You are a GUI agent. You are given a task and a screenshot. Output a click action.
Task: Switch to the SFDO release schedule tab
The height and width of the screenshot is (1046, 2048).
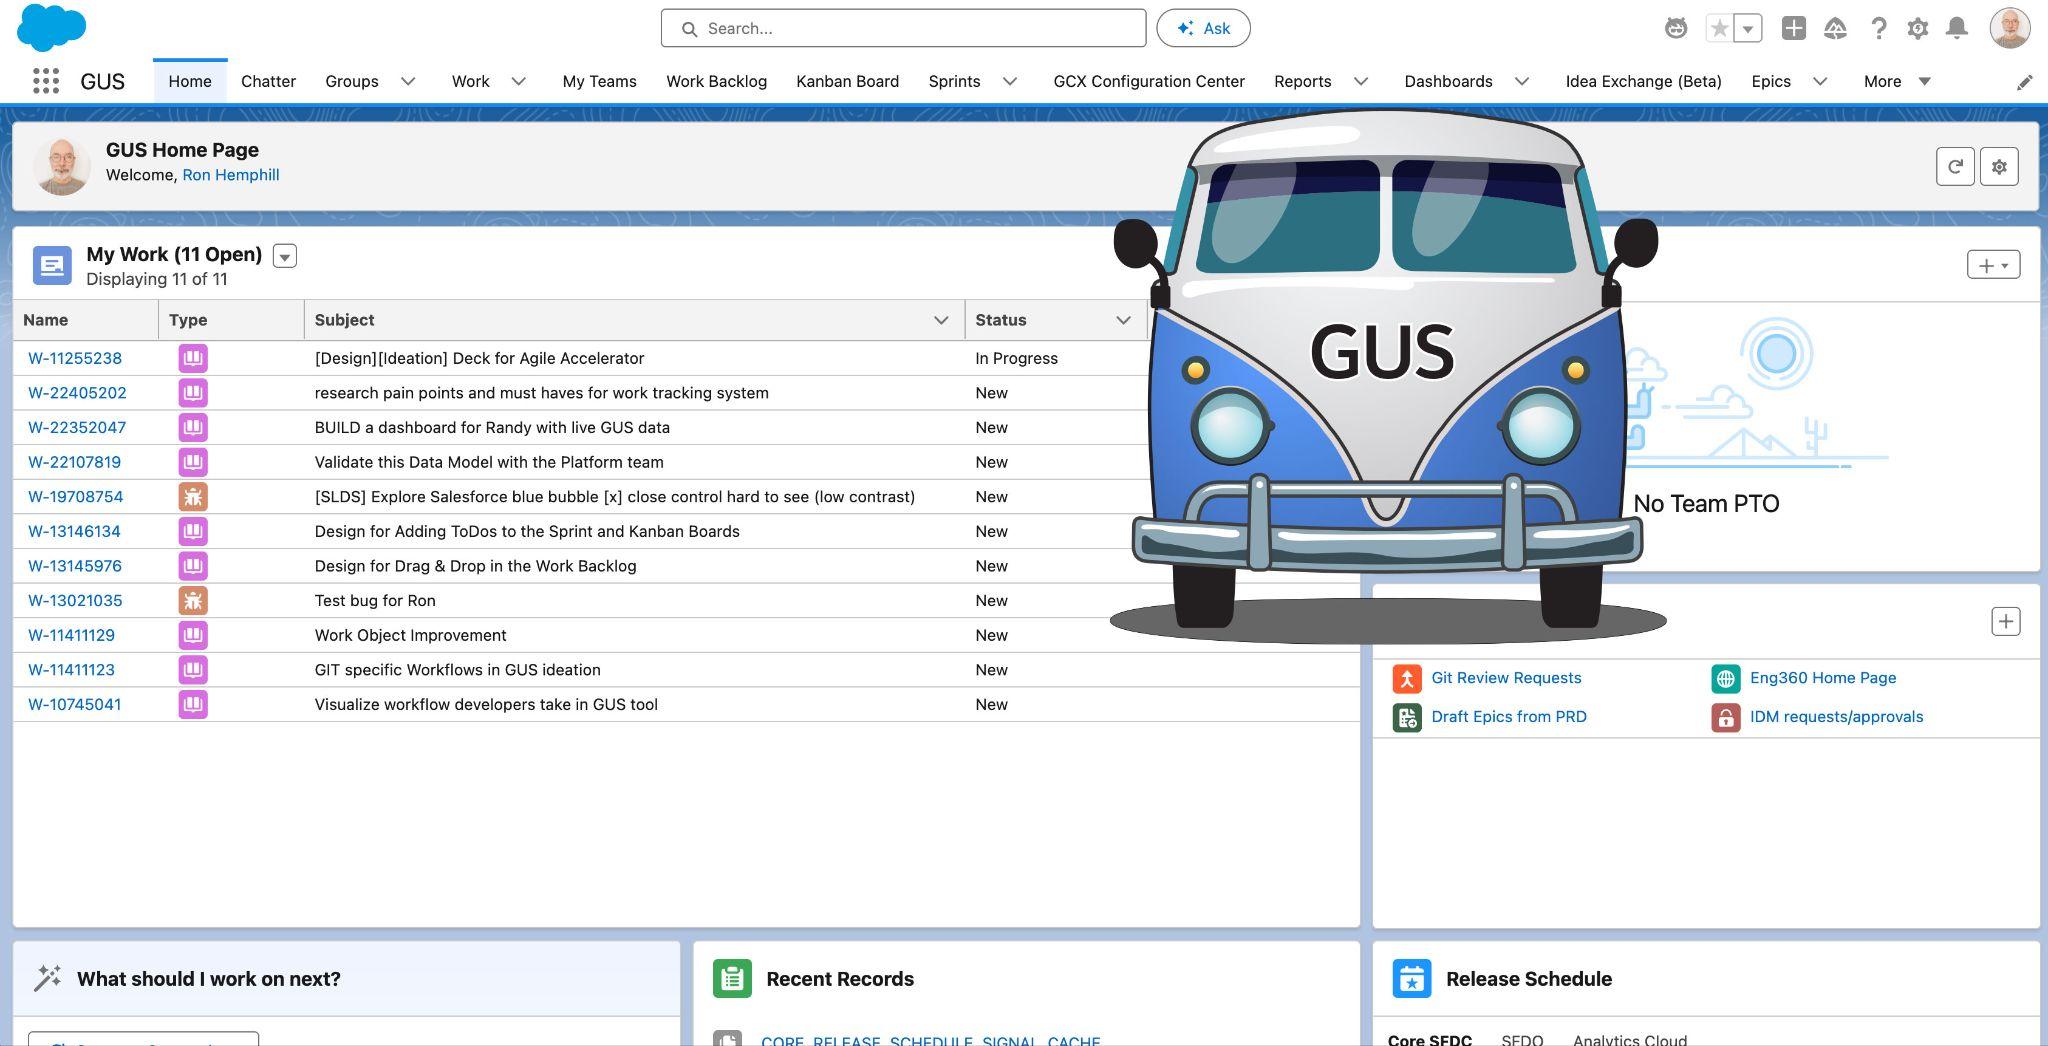[1522, 1040]
